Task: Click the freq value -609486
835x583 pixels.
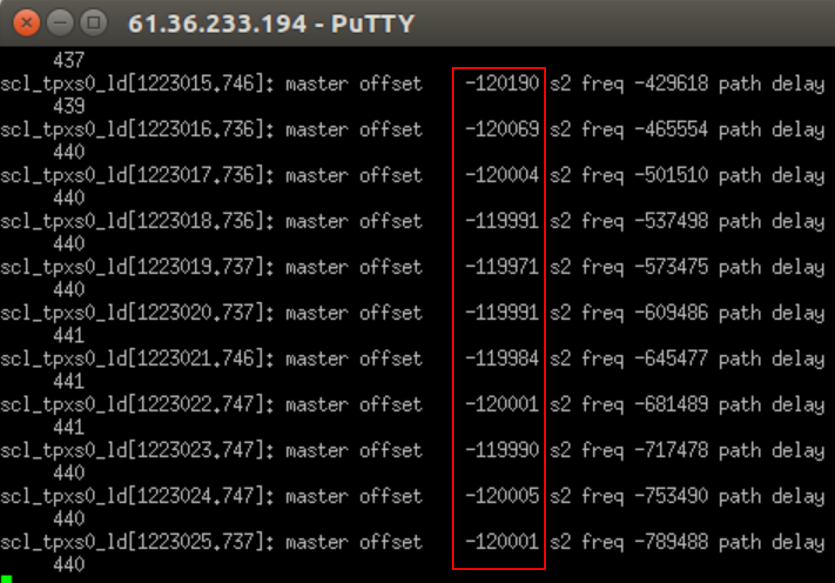Action: click(672, 313)
